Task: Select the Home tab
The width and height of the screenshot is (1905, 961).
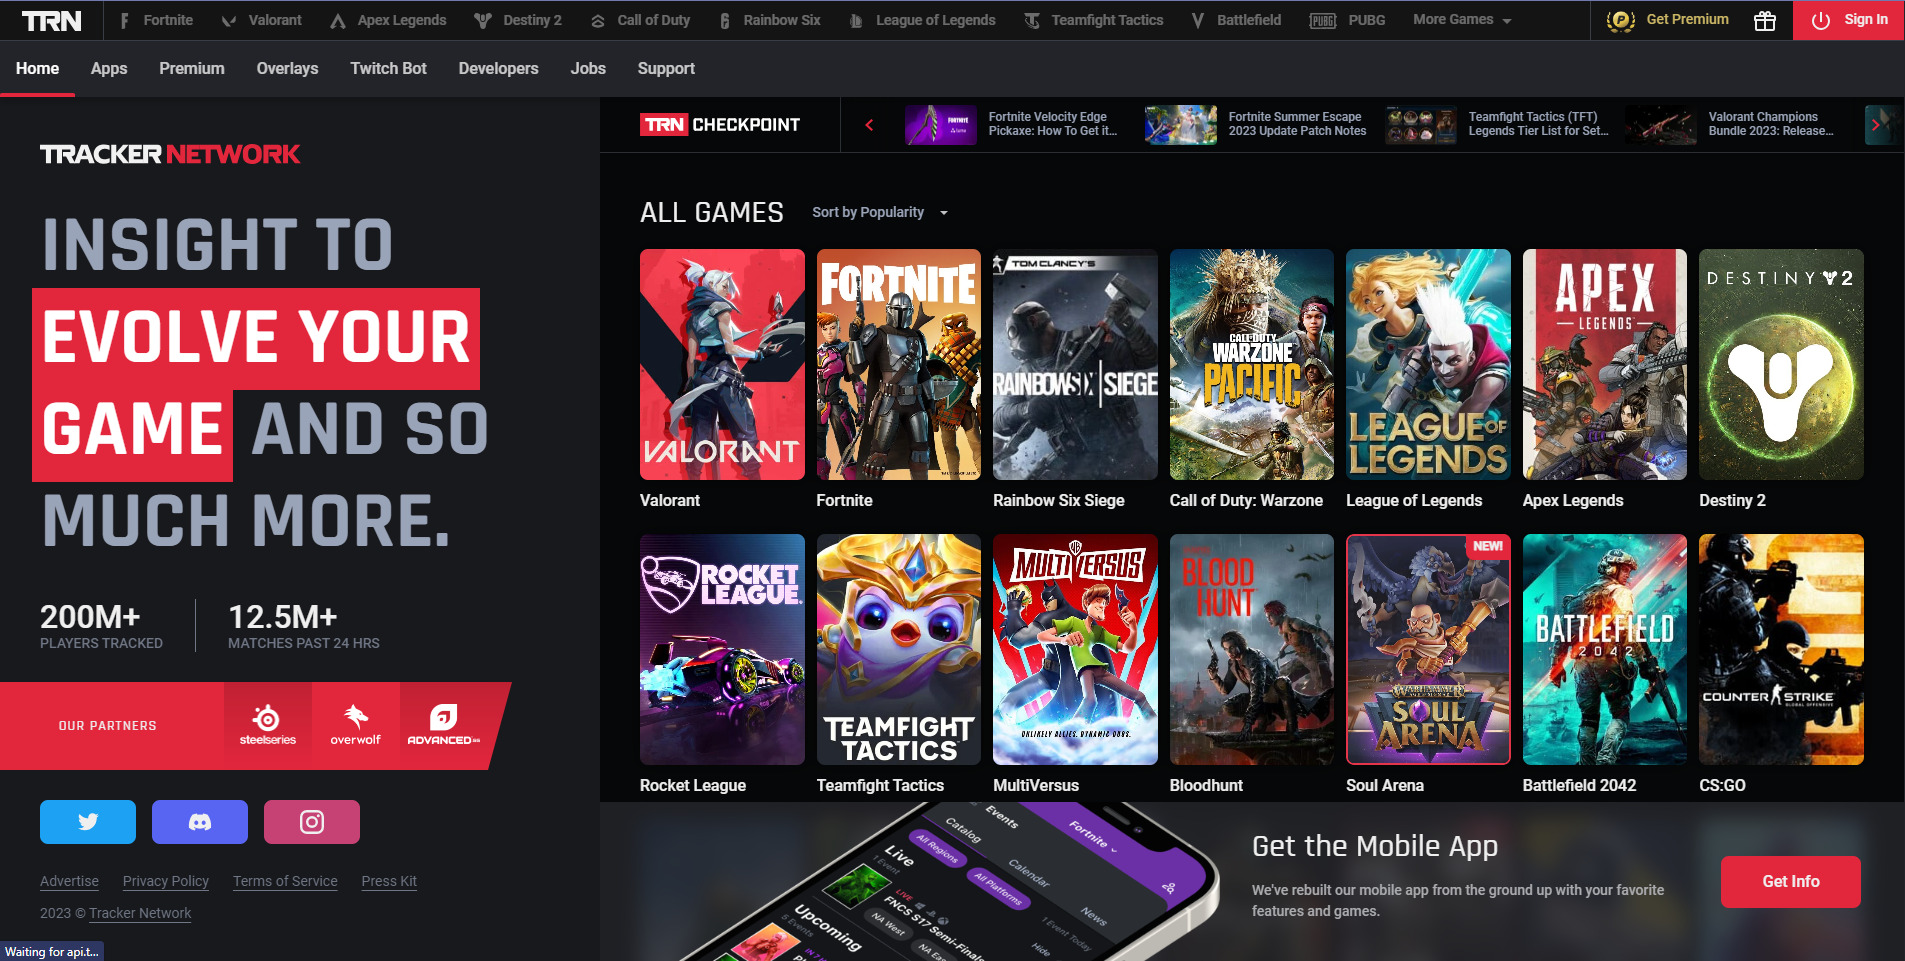Action: pos(37,69)
